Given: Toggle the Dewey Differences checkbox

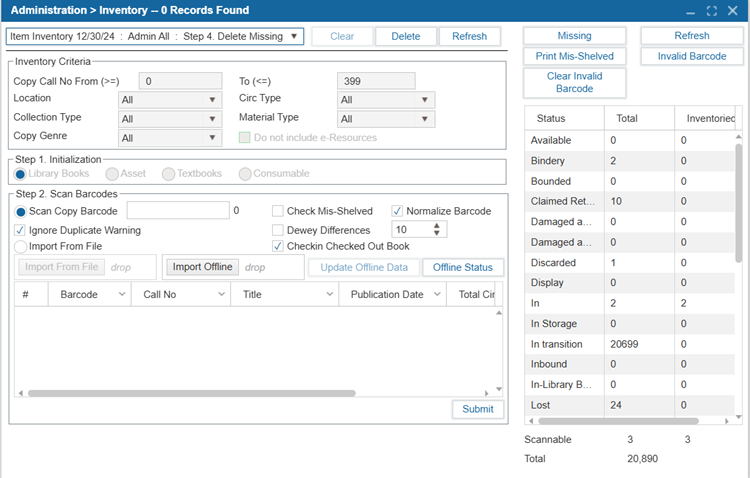Looking at the screenshot, I should tap(277, 230).
